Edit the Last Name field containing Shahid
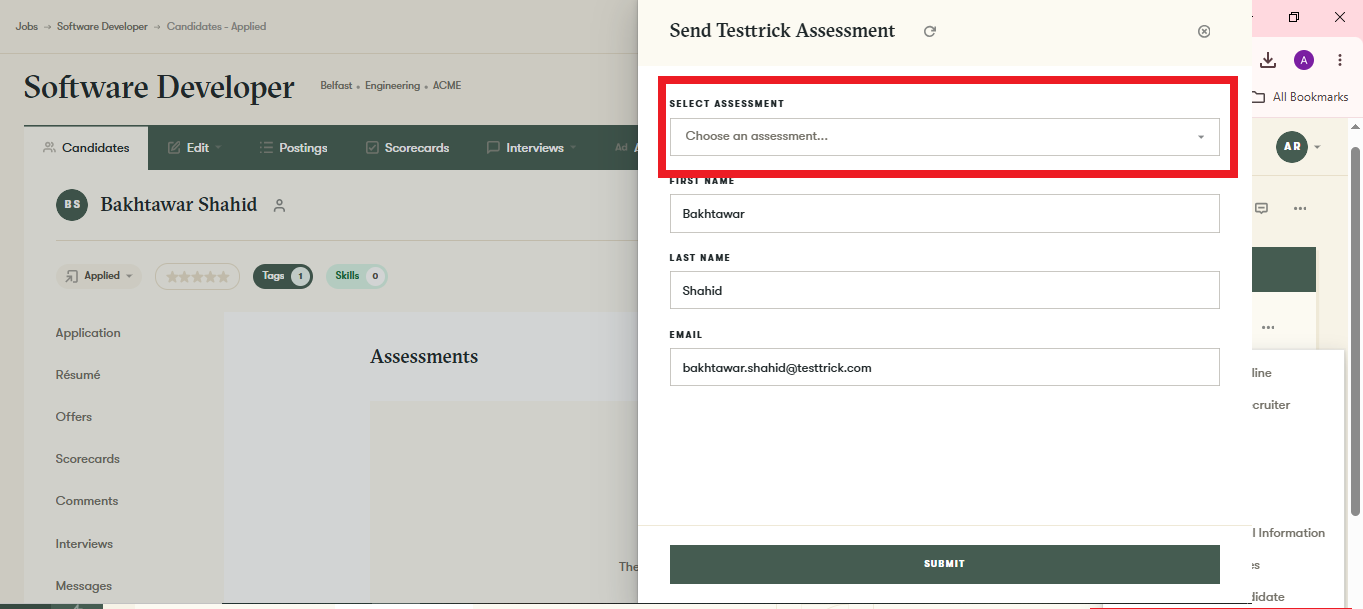This screenshot has height=609, width=1363. (x=944, y=290)
